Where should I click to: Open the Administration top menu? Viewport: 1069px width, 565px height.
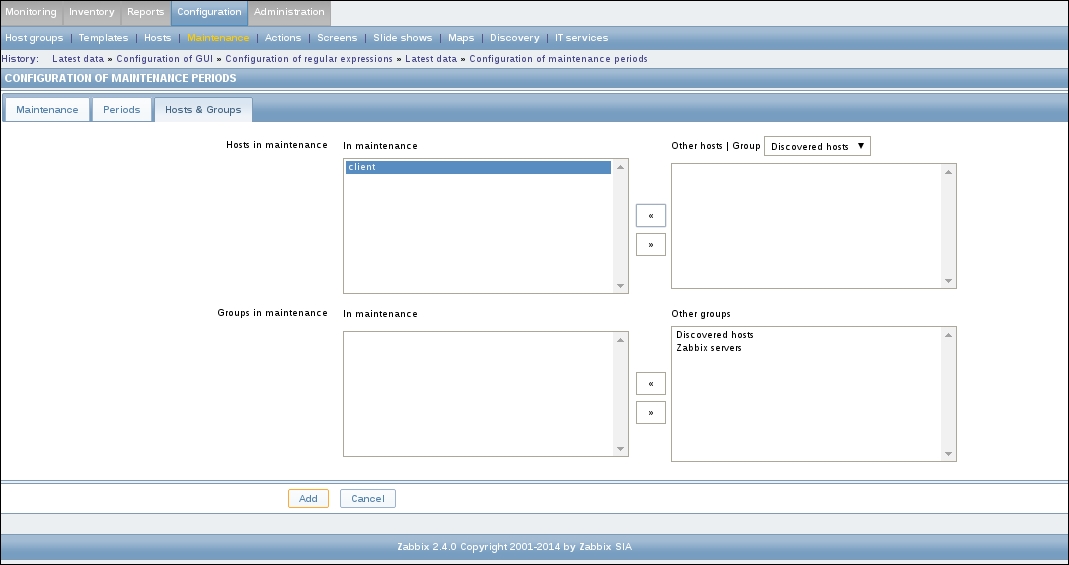click(x=289, y=12)
